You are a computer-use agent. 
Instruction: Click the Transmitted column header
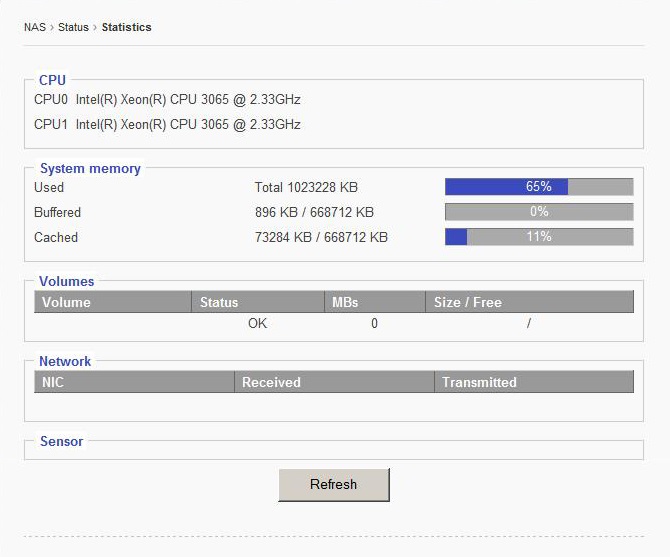[x=533, y=382]
